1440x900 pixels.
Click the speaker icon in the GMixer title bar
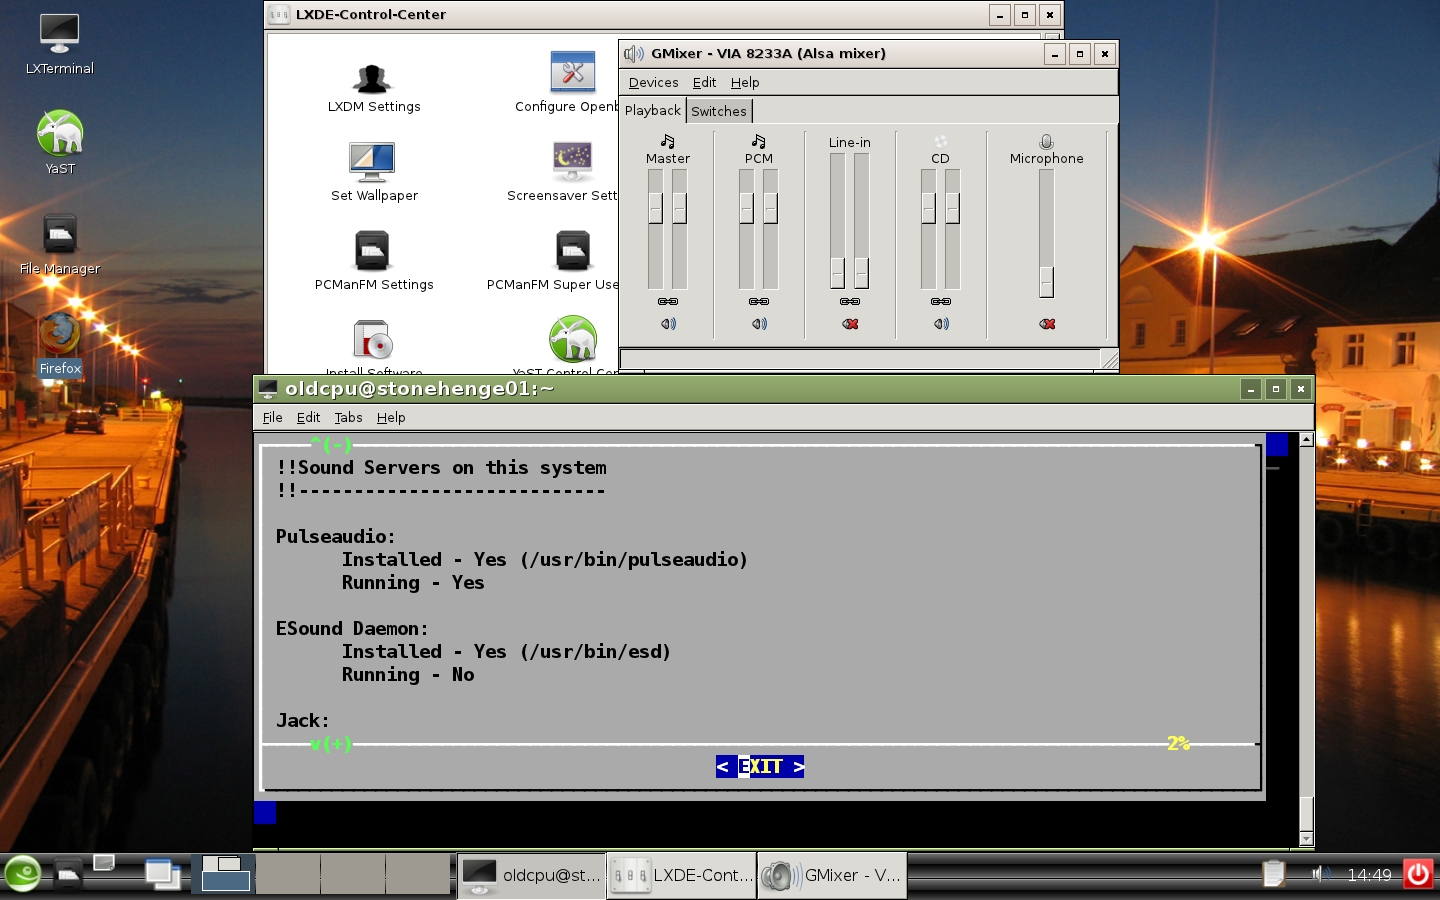634,53
